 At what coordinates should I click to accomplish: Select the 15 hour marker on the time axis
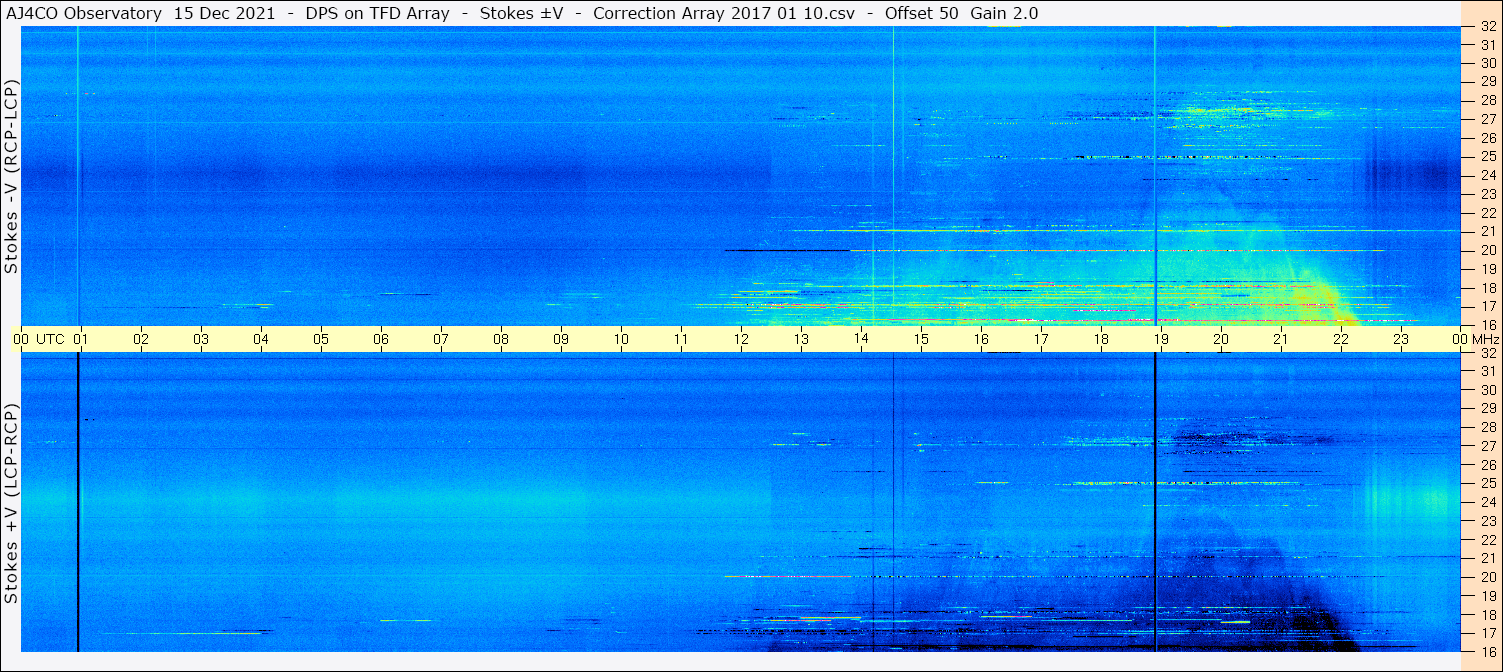pyautogui.click(x=921, y=339)
